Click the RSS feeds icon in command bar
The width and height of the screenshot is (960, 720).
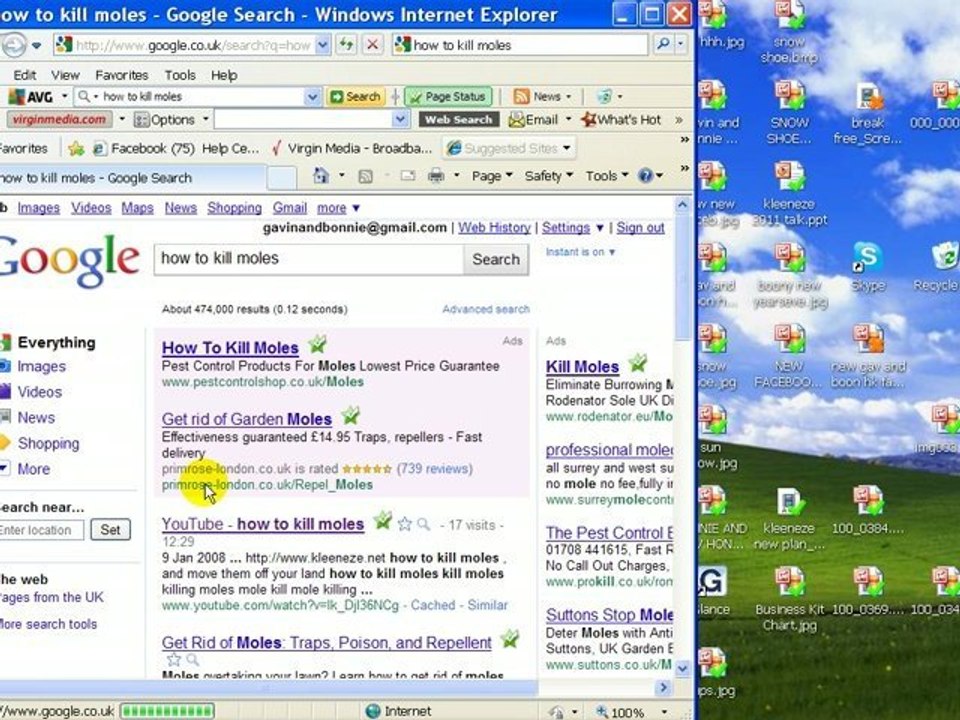click(366, 176)
